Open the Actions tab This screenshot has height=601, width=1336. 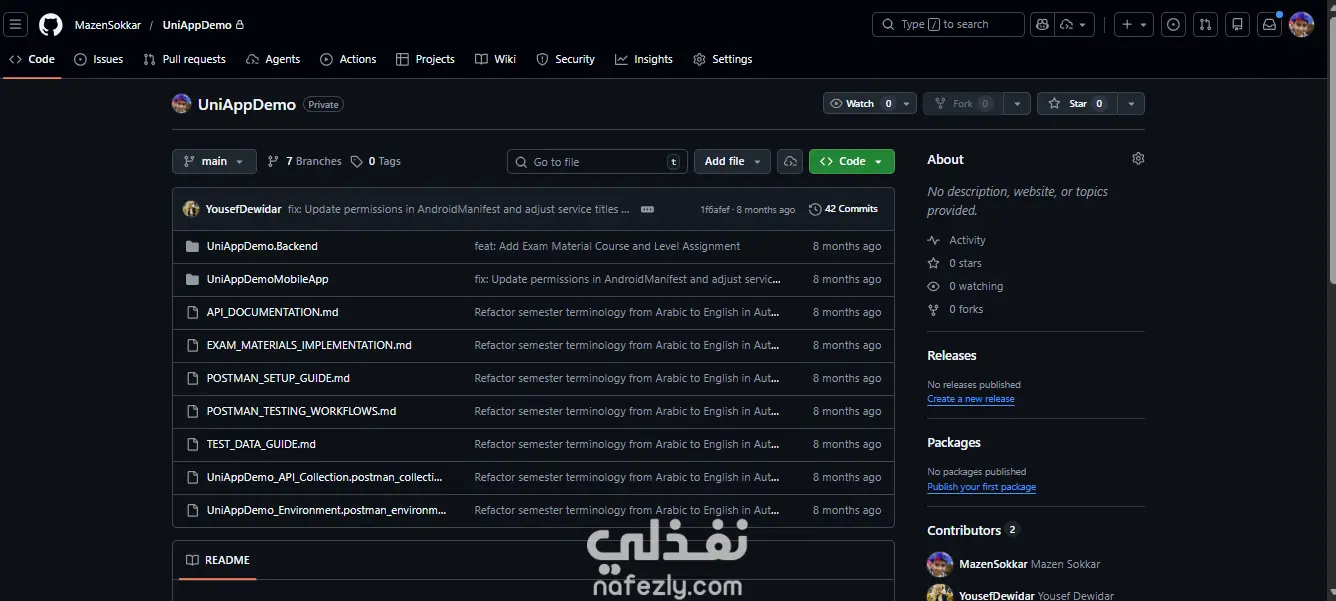tap(348, 59)
